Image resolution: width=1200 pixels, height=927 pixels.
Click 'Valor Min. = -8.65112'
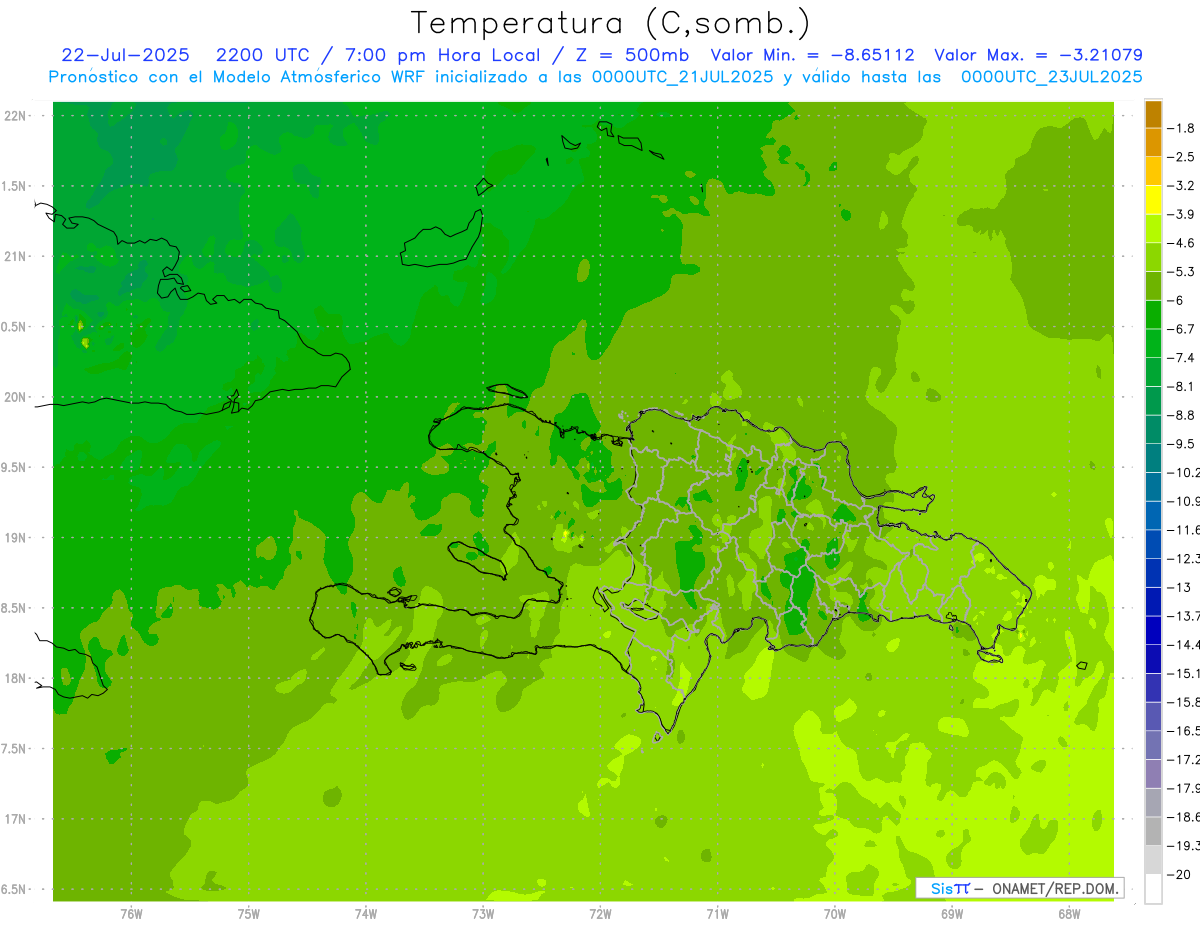click(812, 55)
